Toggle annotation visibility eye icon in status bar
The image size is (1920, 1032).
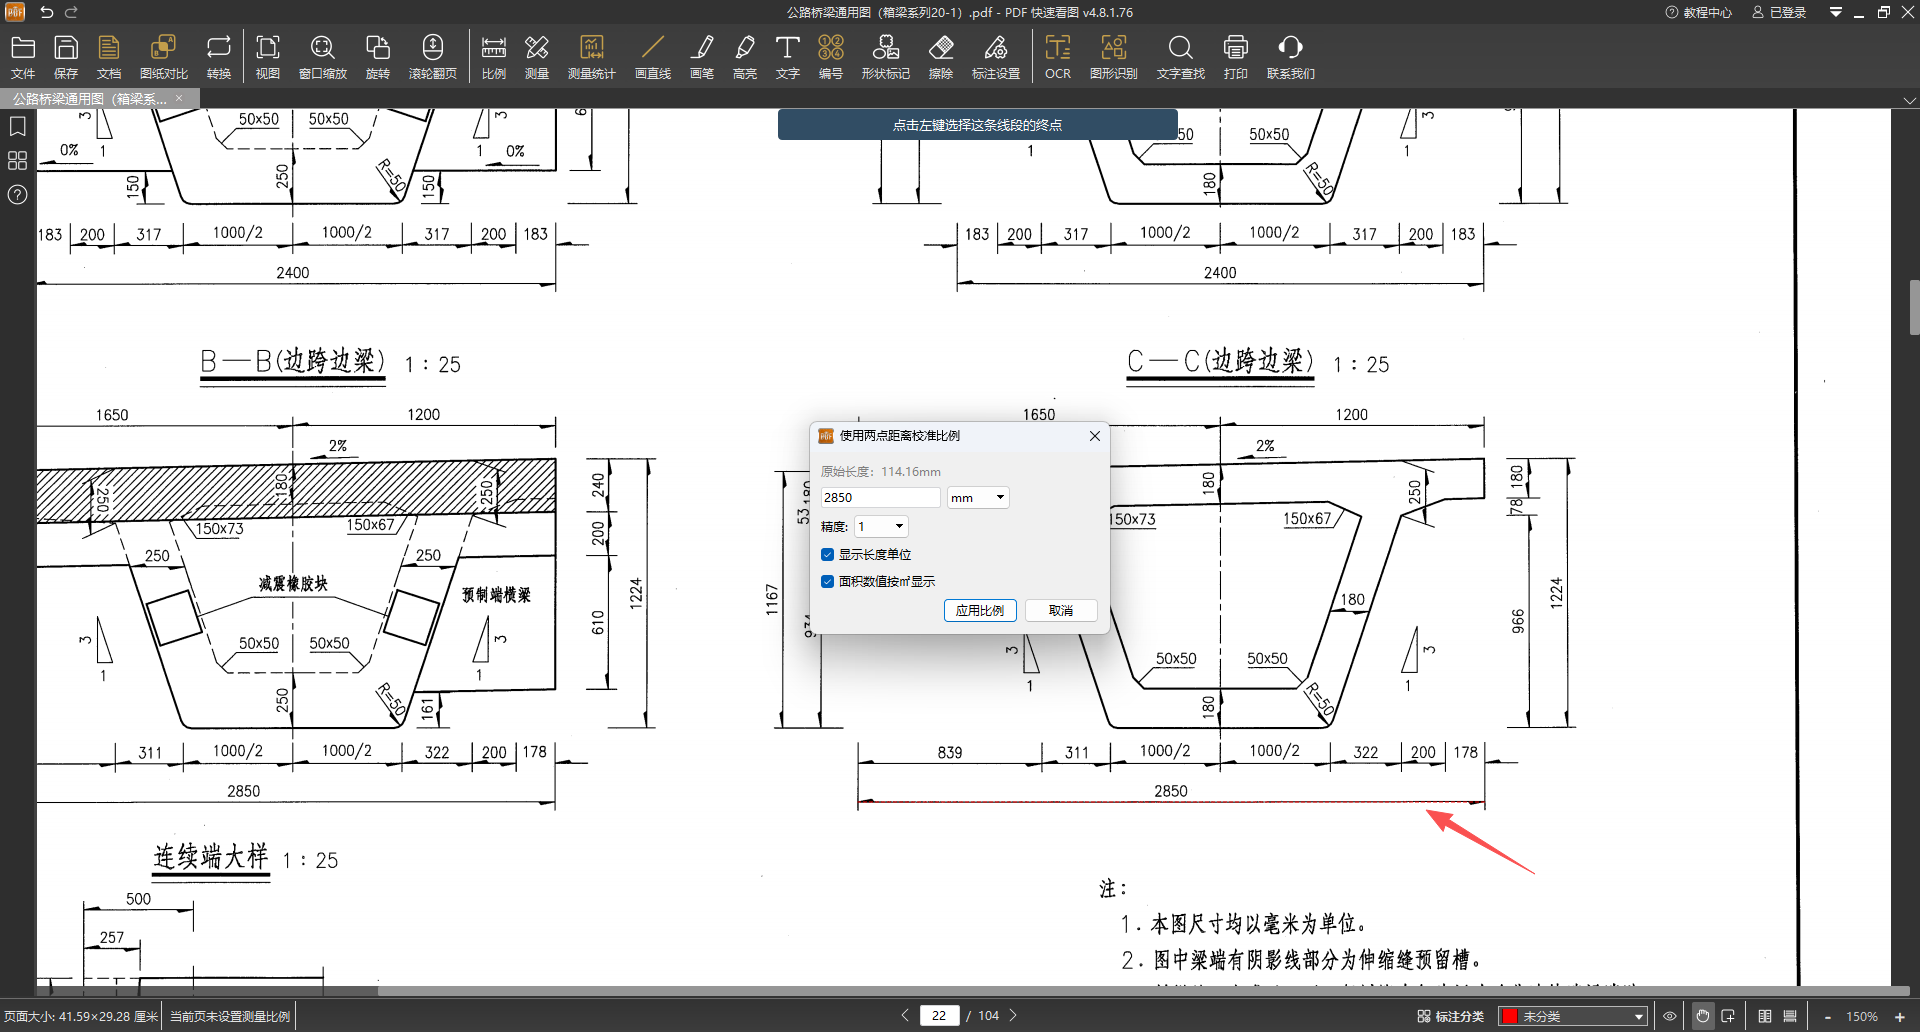point(1669,1016)
